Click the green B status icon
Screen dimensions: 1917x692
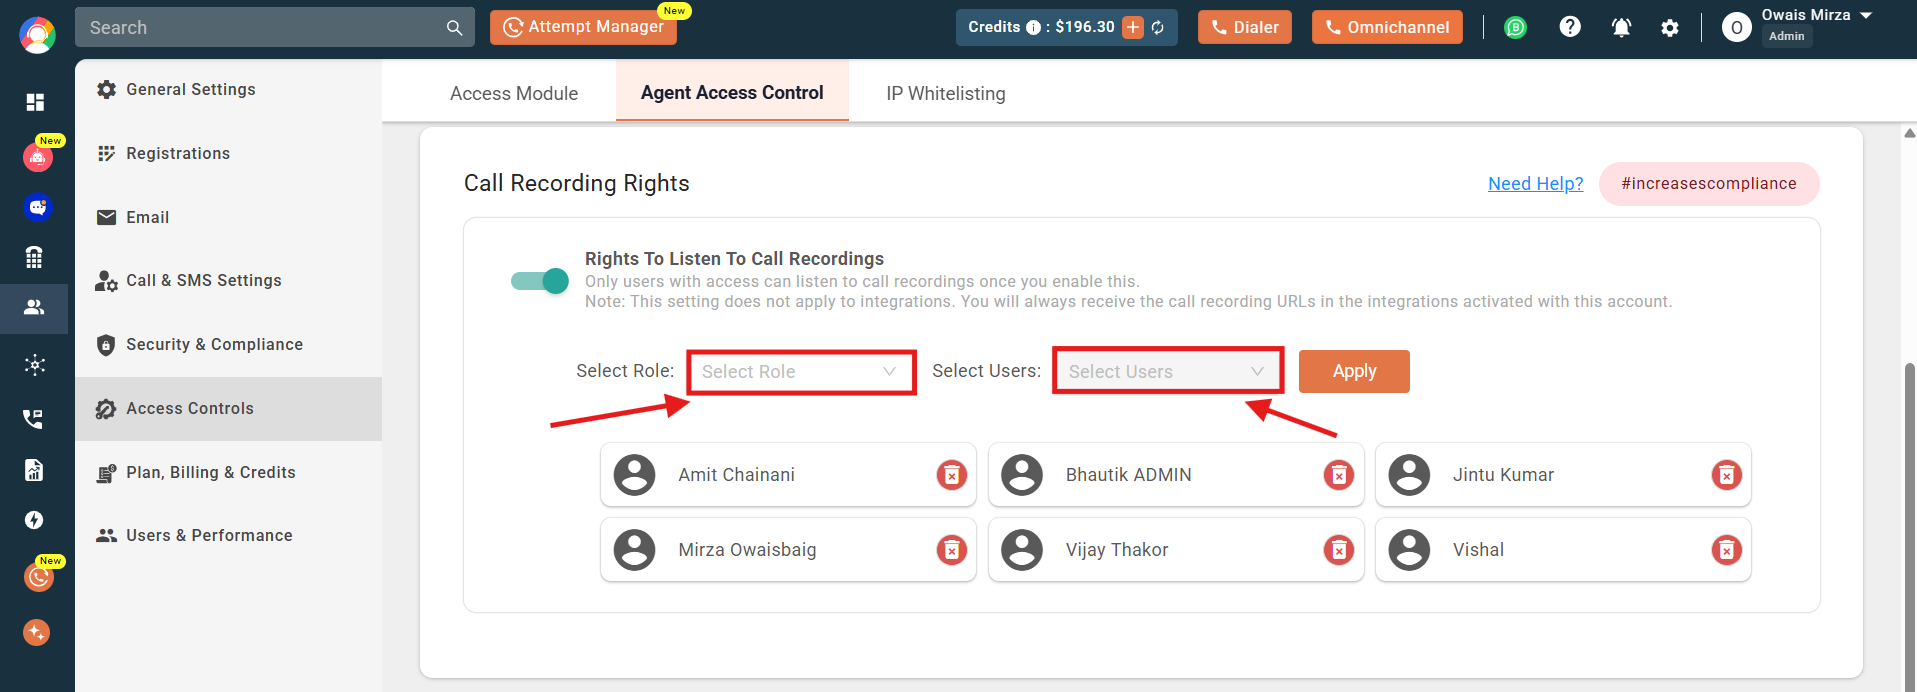(x=1516, y=28)
